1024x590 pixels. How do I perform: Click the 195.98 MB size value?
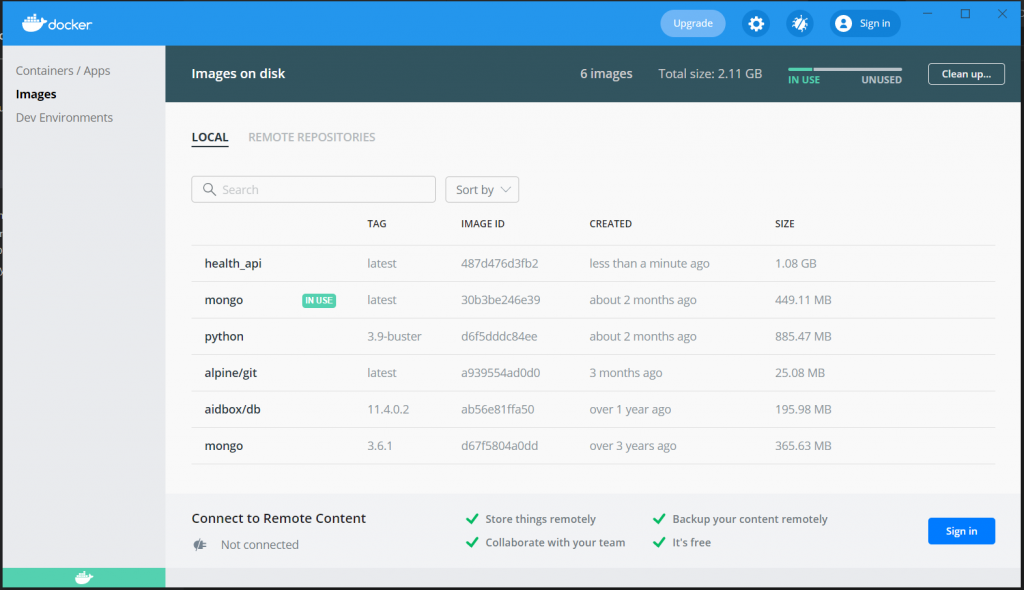(x=803, y=410)
